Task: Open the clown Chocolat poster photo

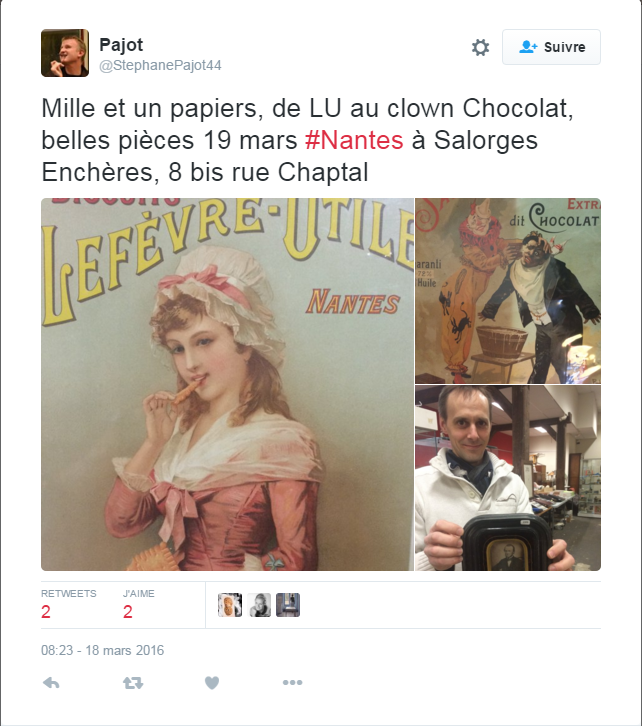Action: (x=508, y=291)
